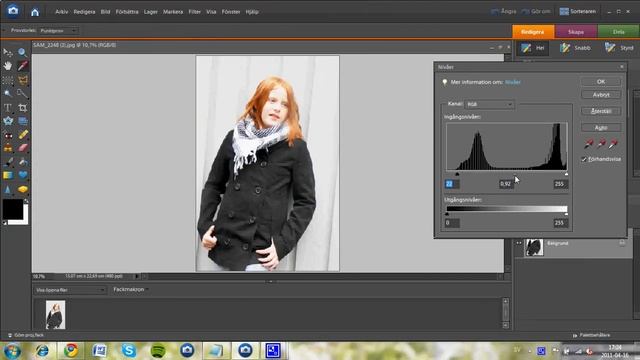This screenshot has height=360, width=640.
Task: Switch to Snabb edit mode
Action: 575,48
